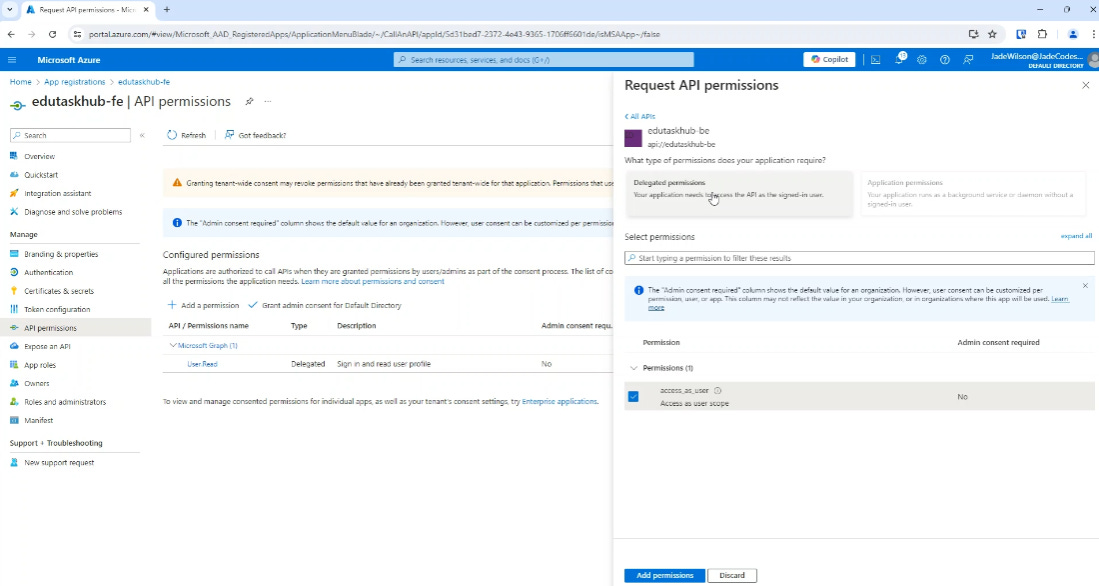Open the feedback icon in top bar
Screen dimensions: 1099x586
(968, 60)
